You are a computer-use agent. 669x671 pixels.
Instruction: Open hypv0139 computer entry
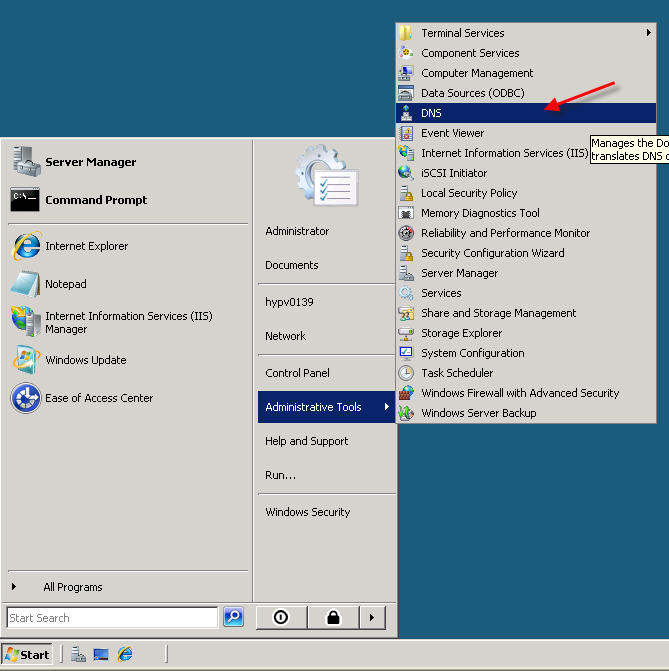click(x=289, y=302)
